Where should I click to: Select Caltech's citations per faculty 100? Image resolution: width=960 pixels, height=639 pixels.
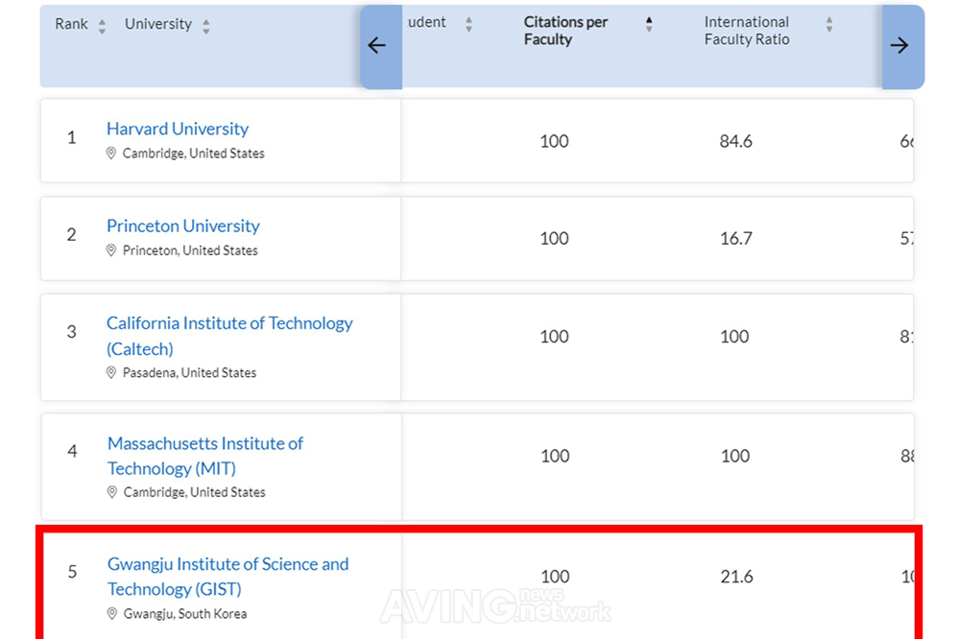tap(554, 337)
